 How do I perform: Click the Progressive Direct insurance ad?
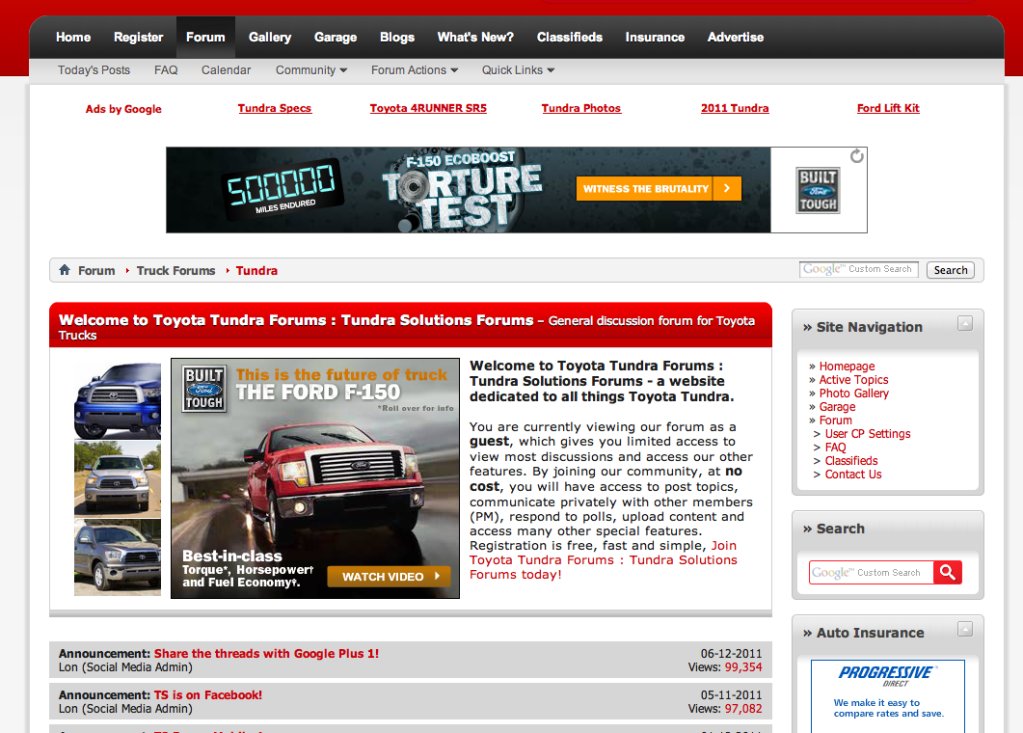tap(887, 696)
